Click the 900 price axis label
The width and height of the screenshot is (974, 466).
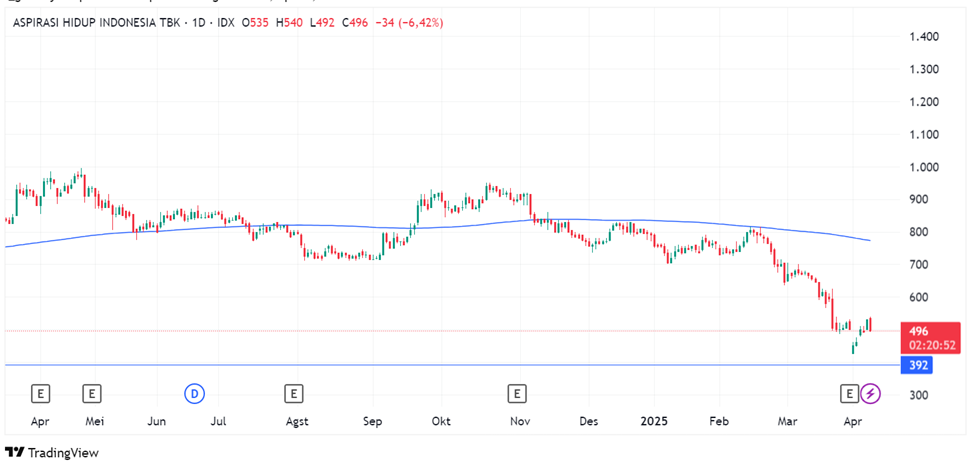click(x=917, y=199)
